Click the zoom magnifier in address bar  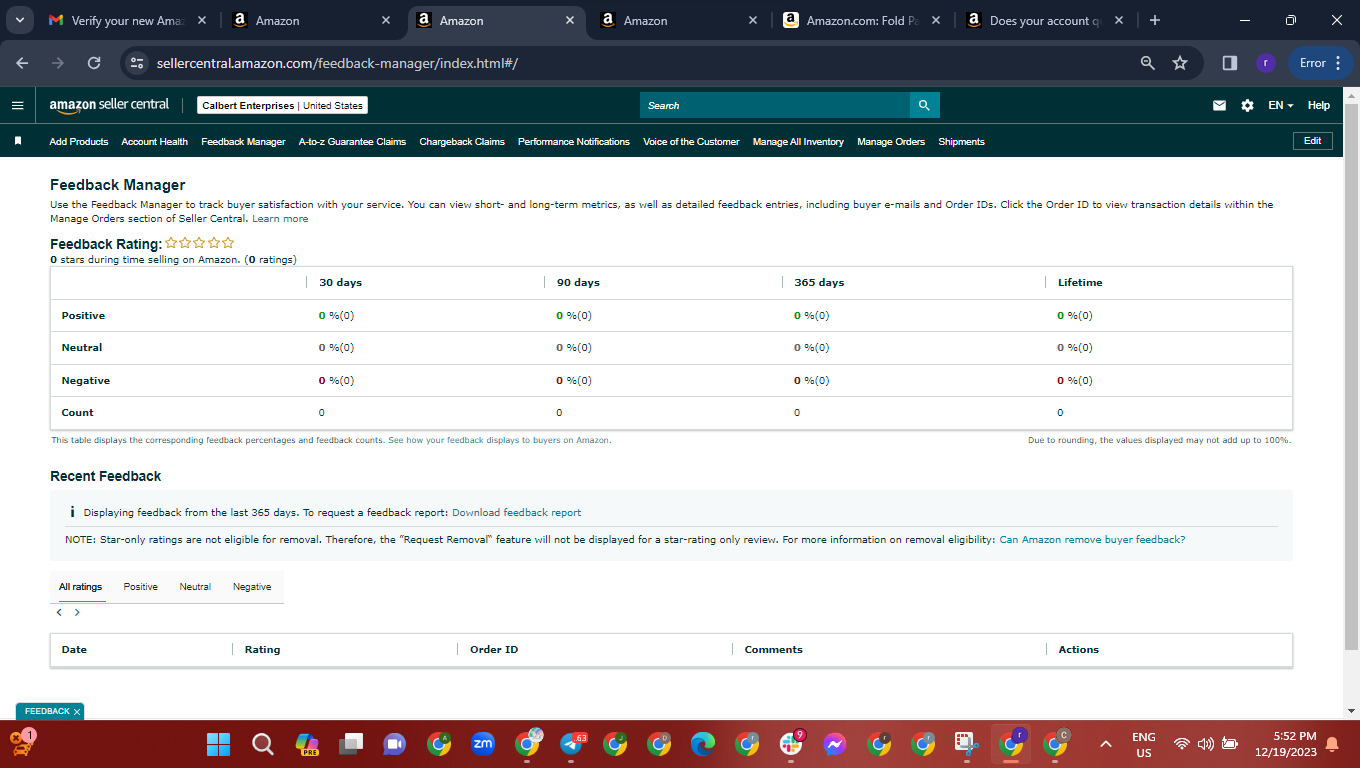click(1148, 63)
